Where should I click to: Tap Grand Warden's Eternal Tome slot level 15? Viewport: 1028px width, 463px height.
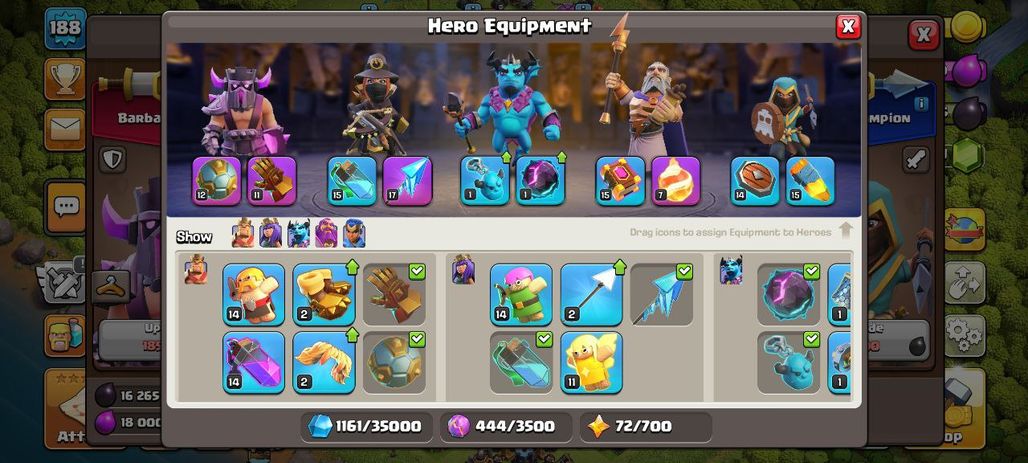[620, 181]
